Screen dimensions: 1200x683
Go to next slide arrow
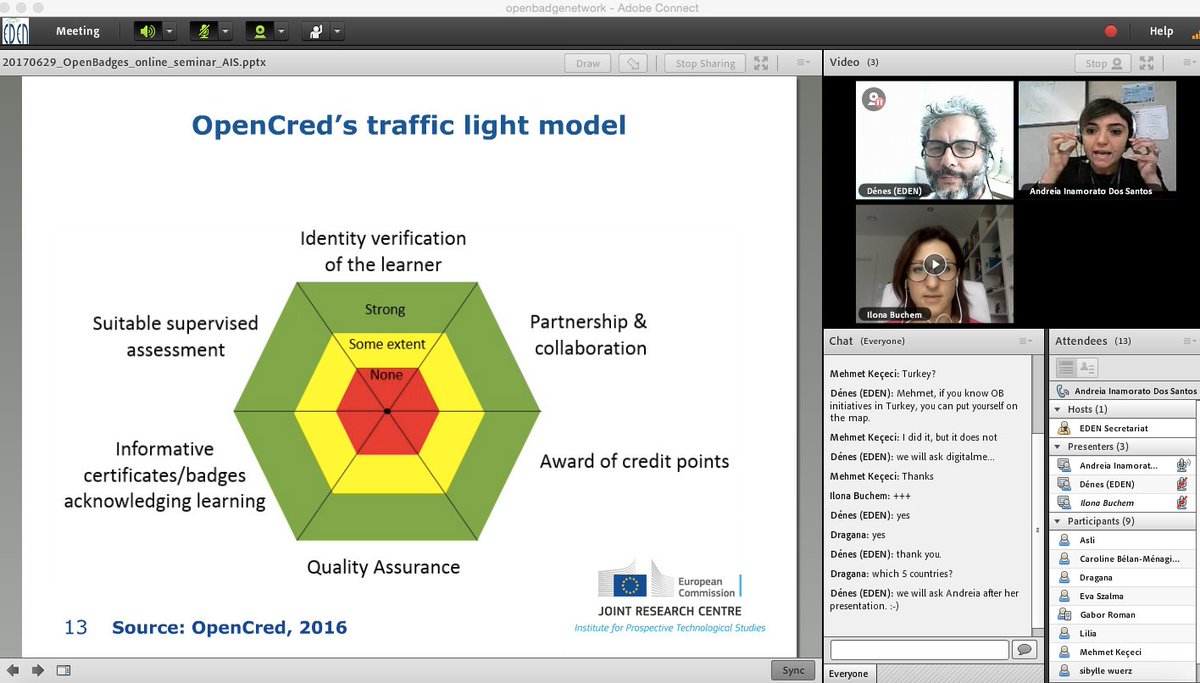click(x=37, y=670)
